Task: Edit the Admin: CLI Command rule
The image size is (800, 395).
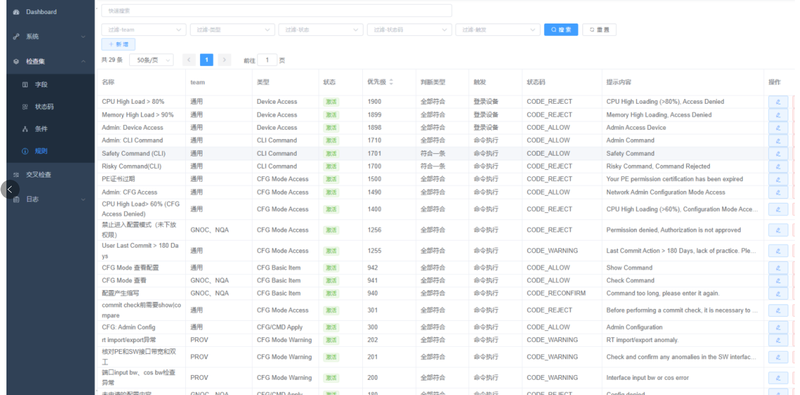Action: (x=778, y=140)
